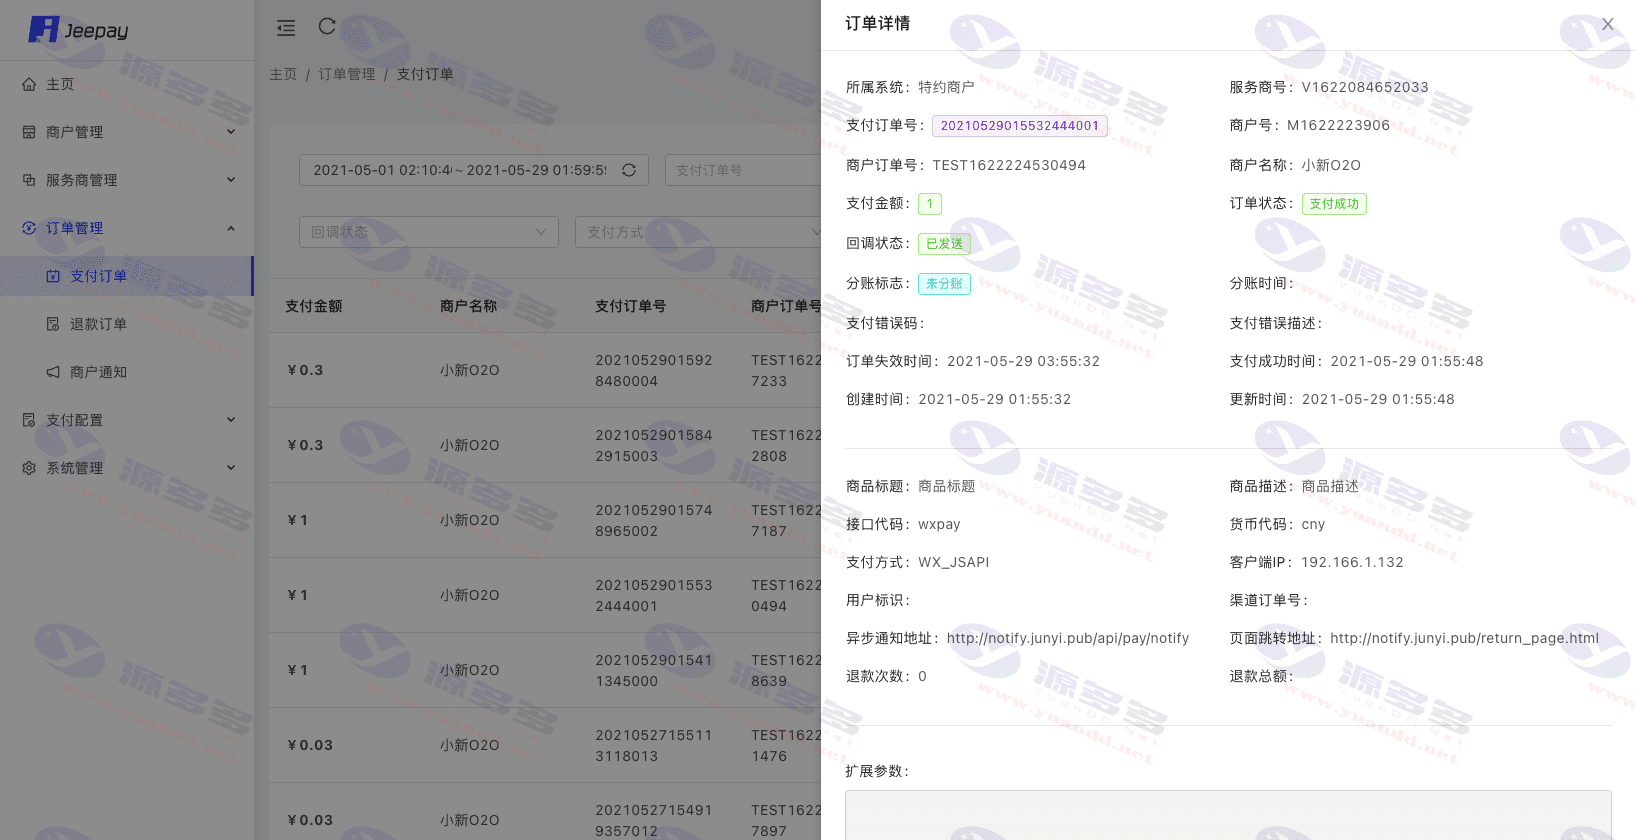Open 商户通知 submenu item

pyautogui.click(x=127, y=372)
